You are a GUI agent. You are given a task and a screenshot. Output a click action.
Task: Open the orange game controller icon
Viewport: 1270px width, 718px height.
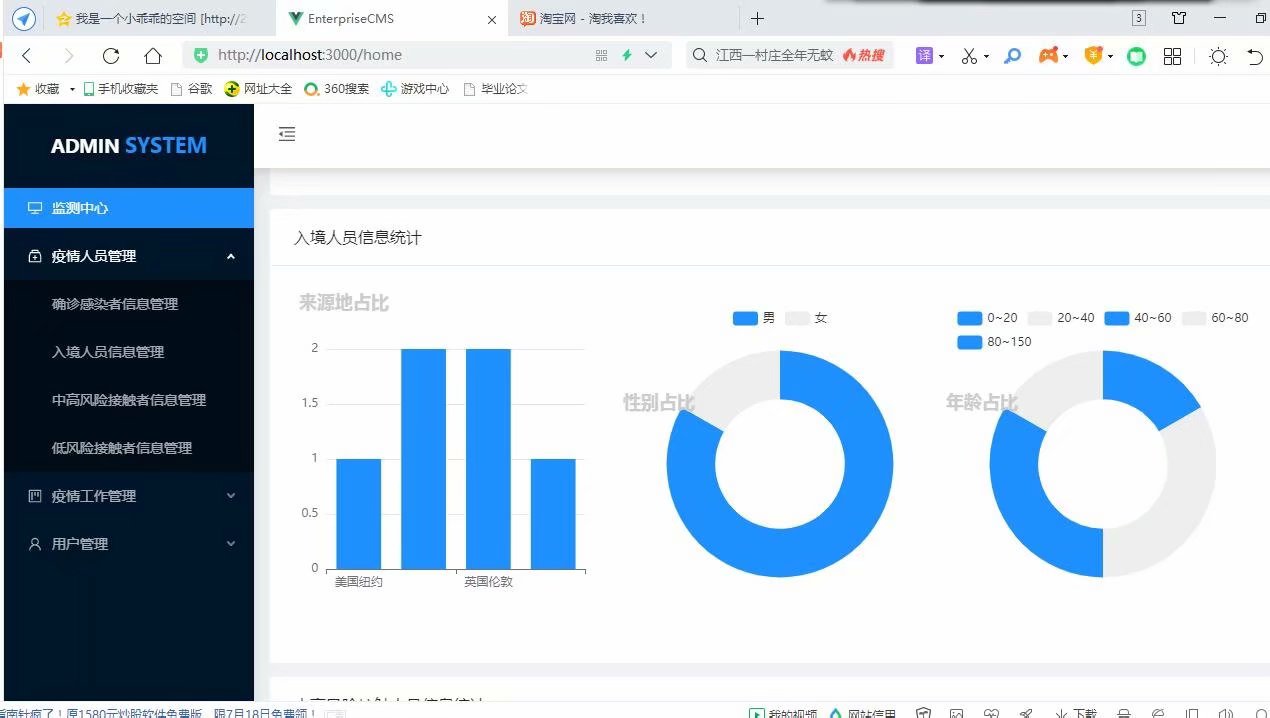pos(1048,56)
